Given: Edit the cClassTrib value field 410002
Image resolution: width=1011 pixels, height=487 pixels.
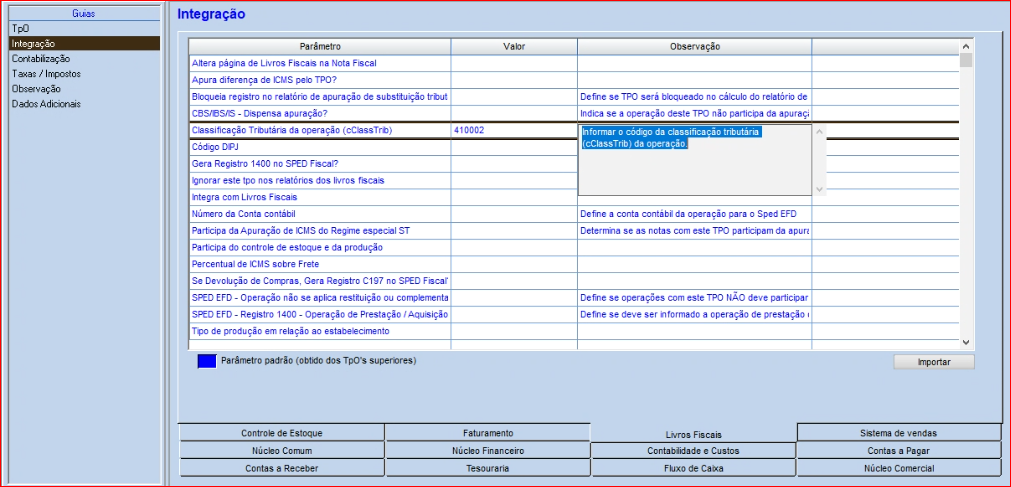Looking at the screenshot, I should click(513, 131).
